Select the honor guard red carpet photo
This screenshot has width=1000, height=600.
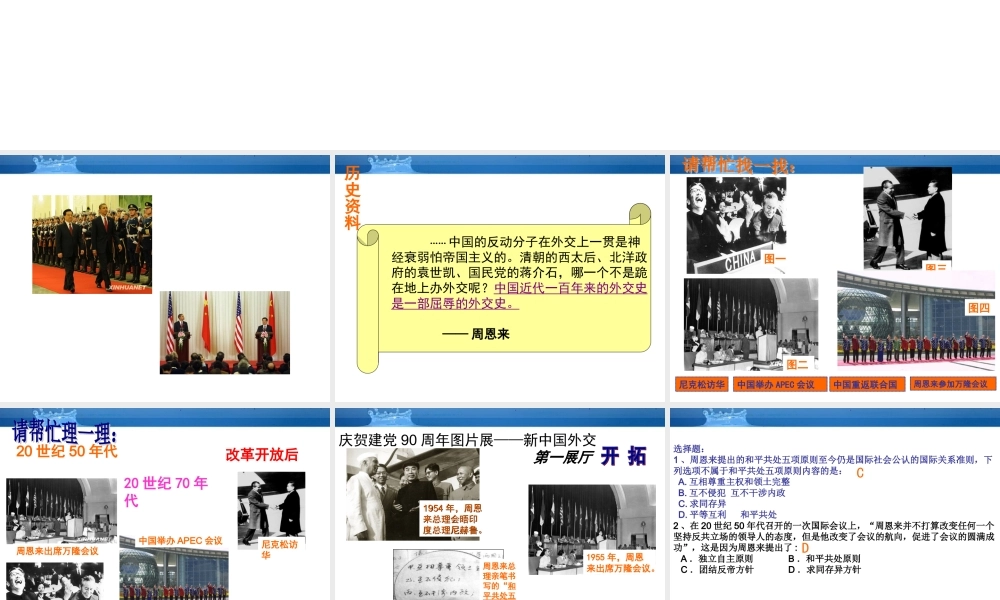point(92,244)
